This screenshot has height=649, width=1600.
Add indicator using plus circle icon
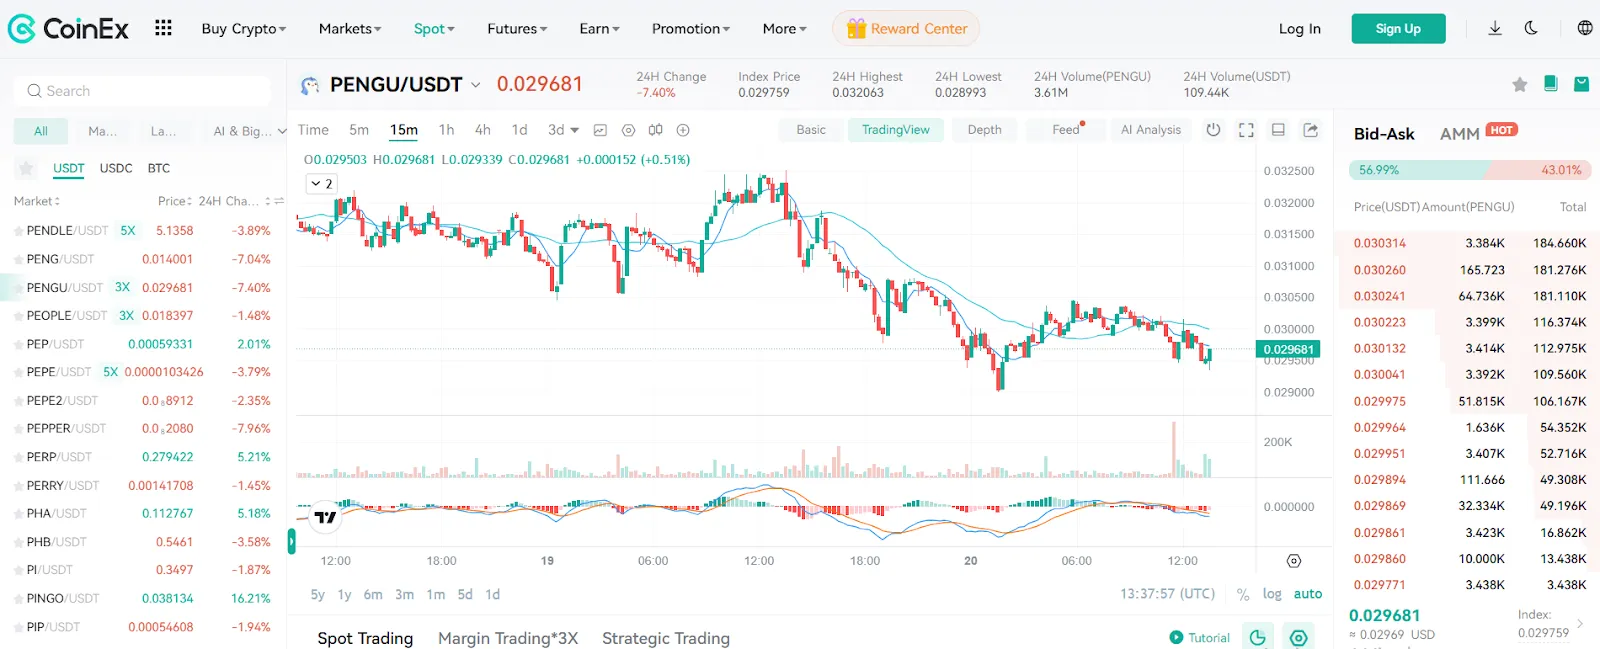[x=683, y=130]
